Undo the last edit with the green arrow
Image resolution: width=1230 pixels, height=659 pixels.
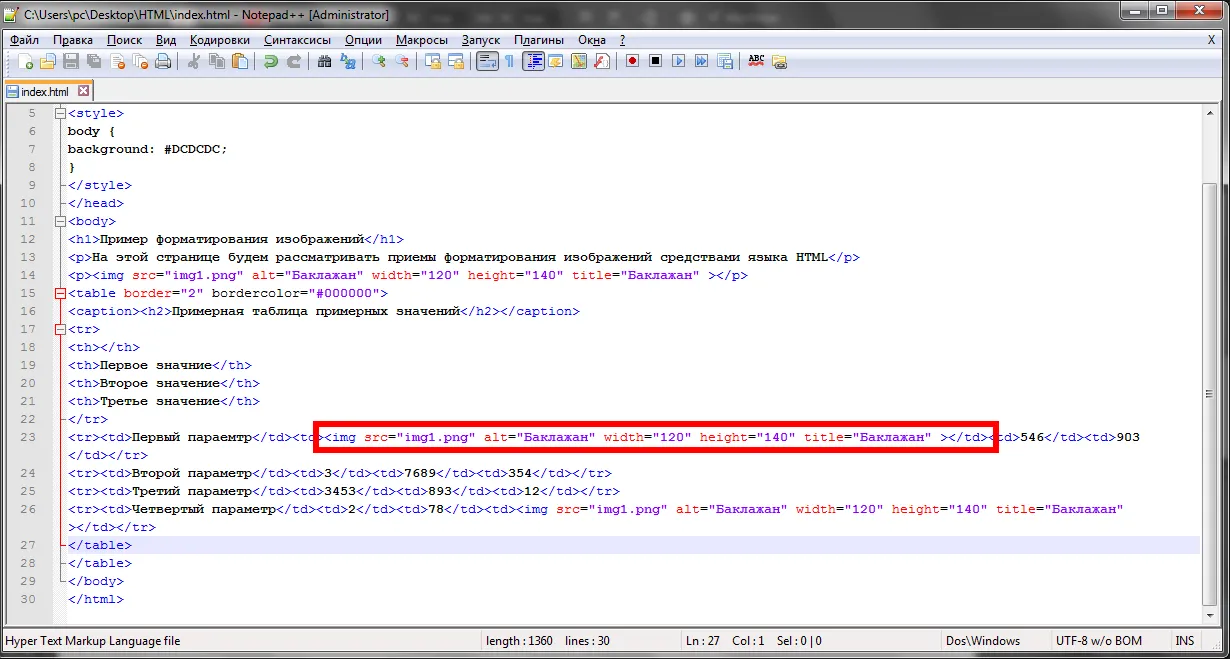click(x=270, y=61)
